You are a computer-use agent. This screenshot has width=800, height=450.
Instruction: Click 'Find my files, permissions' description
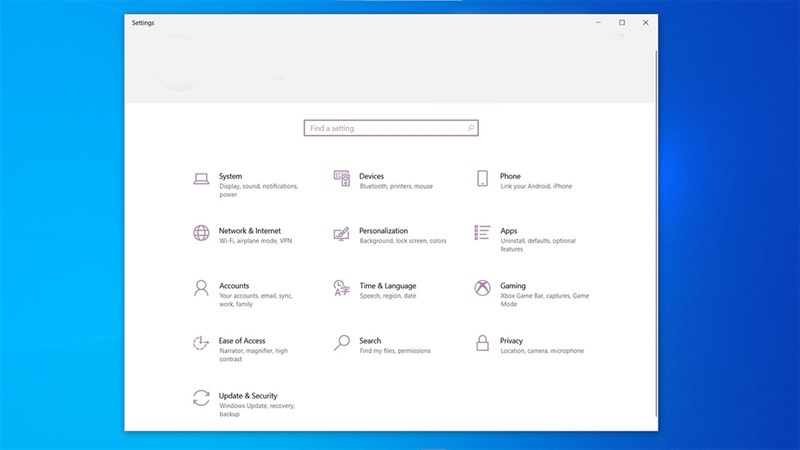point(395,351)
